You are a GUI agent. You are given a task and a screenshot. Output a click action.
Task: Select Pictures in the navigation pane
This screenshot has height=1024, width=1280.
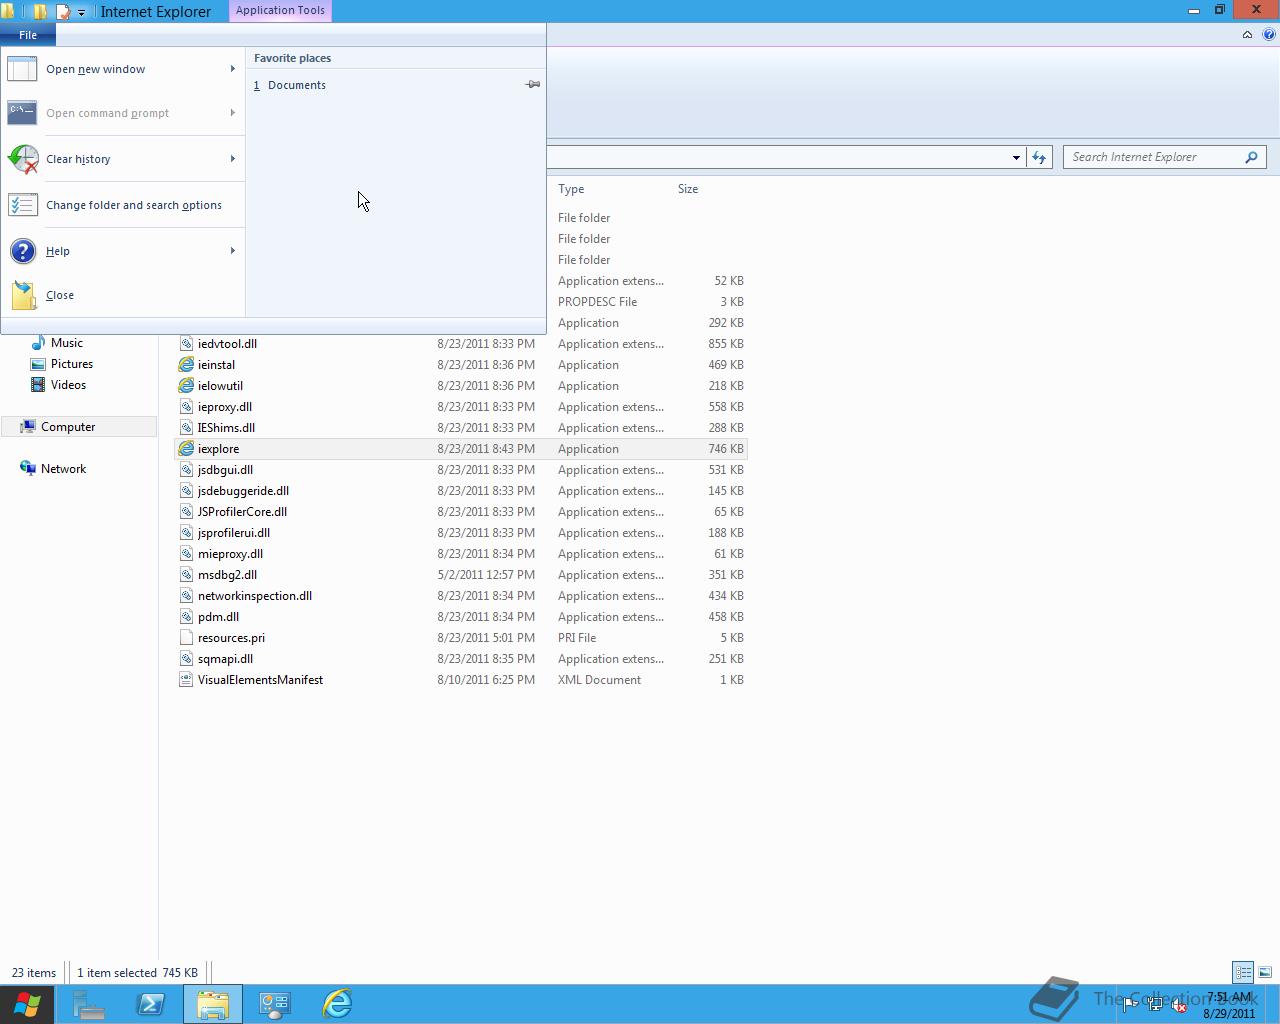[x=72, y=364]
